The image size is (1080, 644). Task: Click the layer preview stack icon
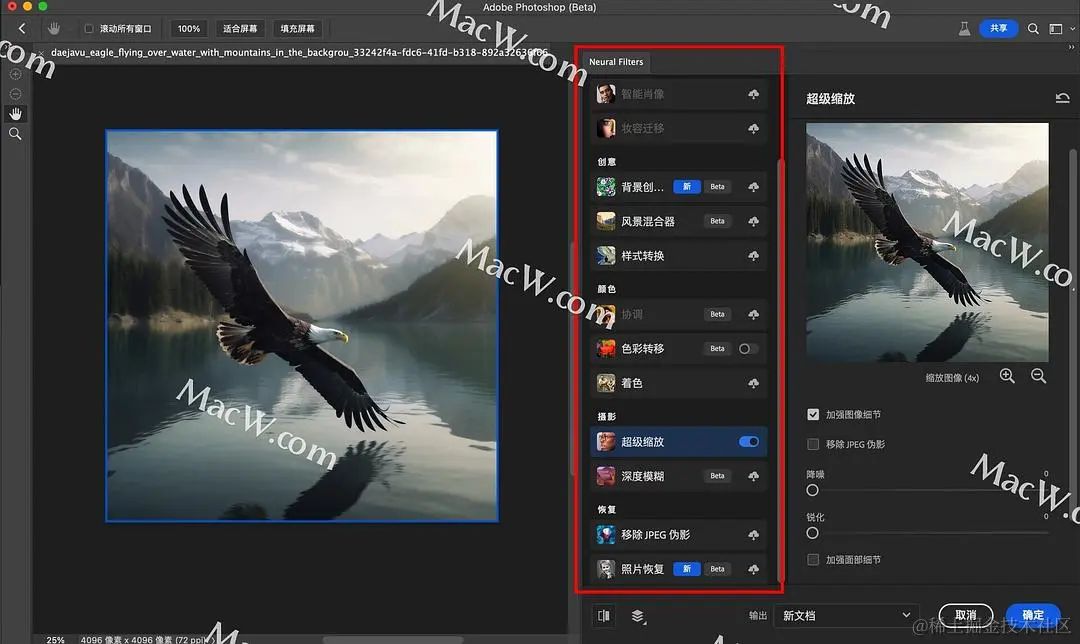638,616
